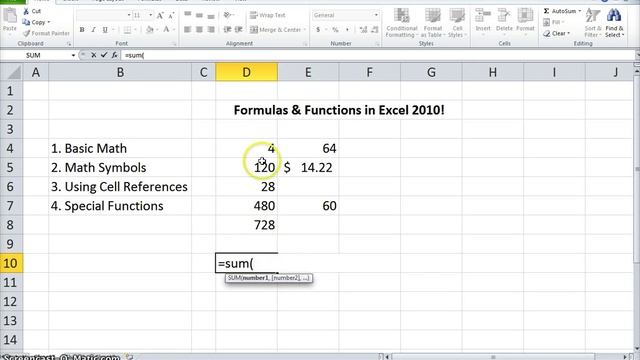The height and width of the screenshot is (360, 640).
Task: Open Cell Styles gallery
Action: (x=457, y=23)
